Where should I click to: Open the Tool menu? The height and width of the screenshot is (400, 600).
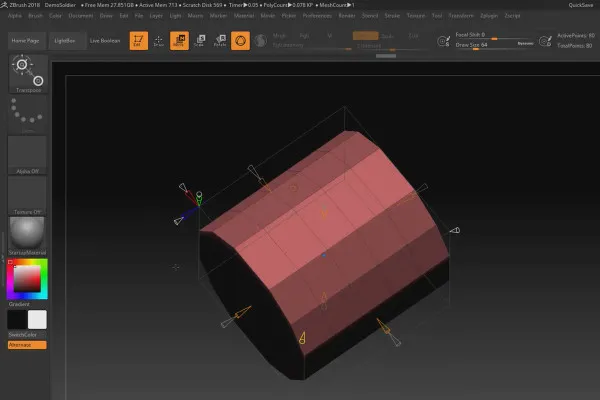coord(437,16)
